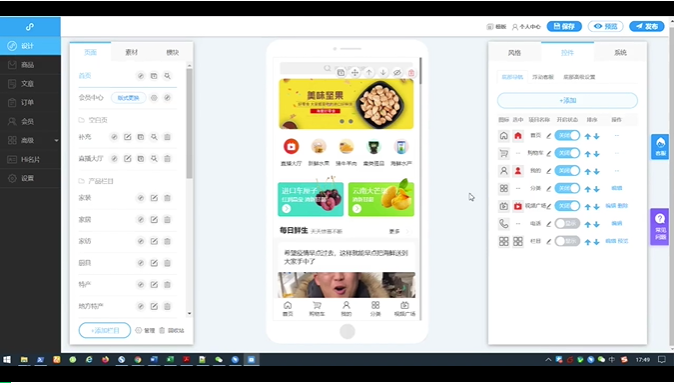Enable the 栏目 navigation switch
The image size is (674, 385).
(567, 241)
